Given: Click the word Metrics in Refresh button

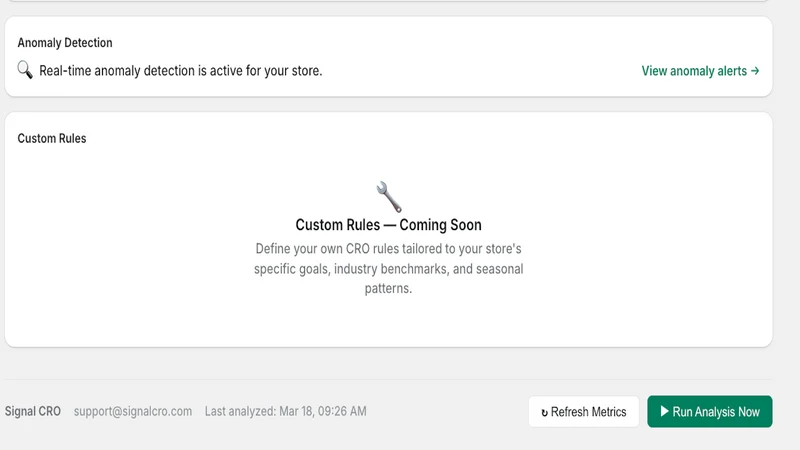Looking at the screenshot, I should tap(609, 412).
